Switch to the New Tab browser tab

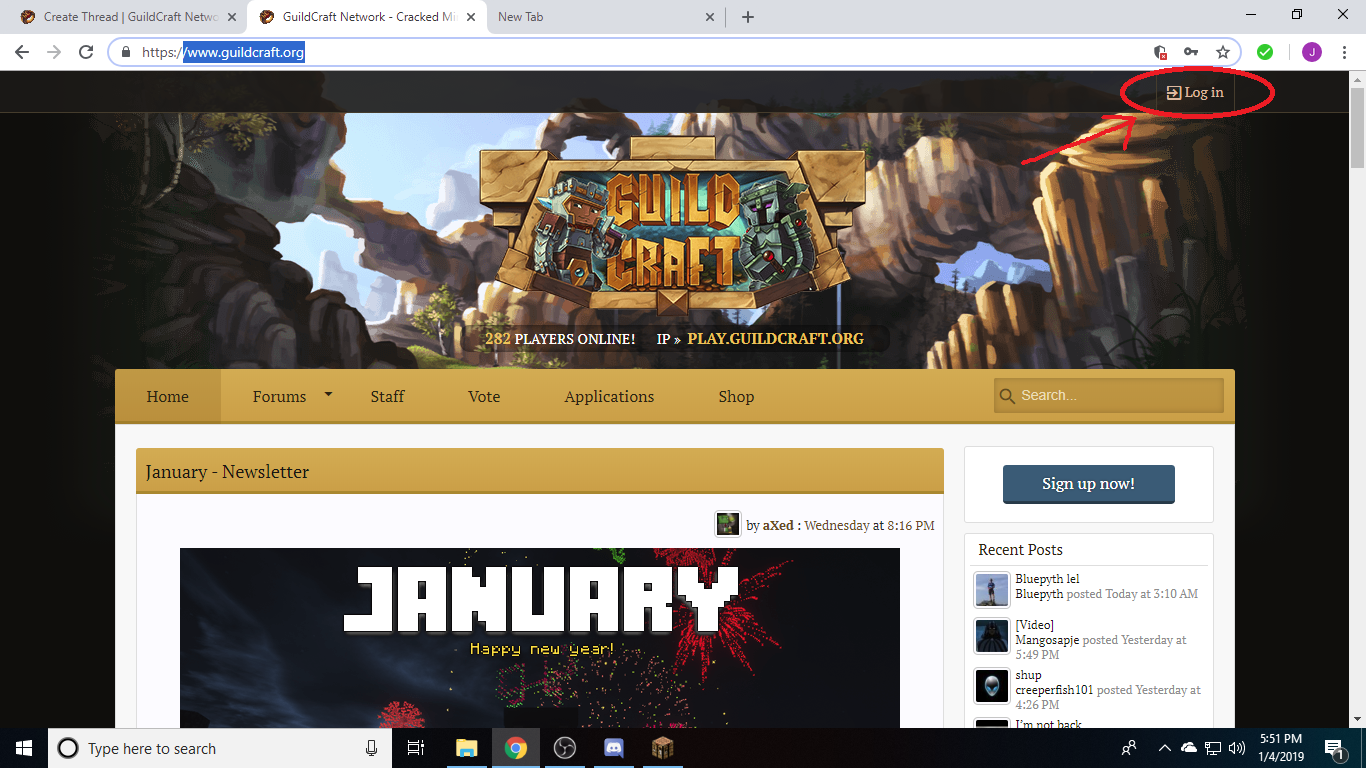607,17
